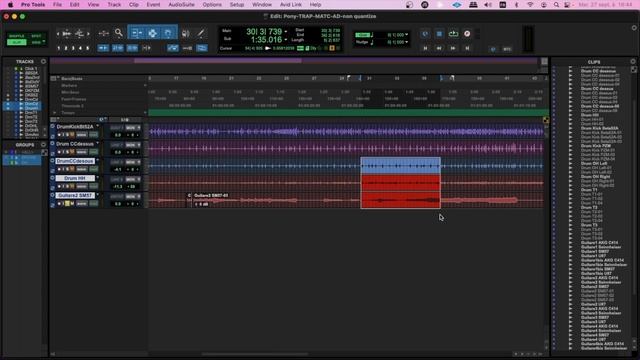Add a marker with Markers ruler plus
Viewport: 640px width, 360px height.
coord(145,86)
